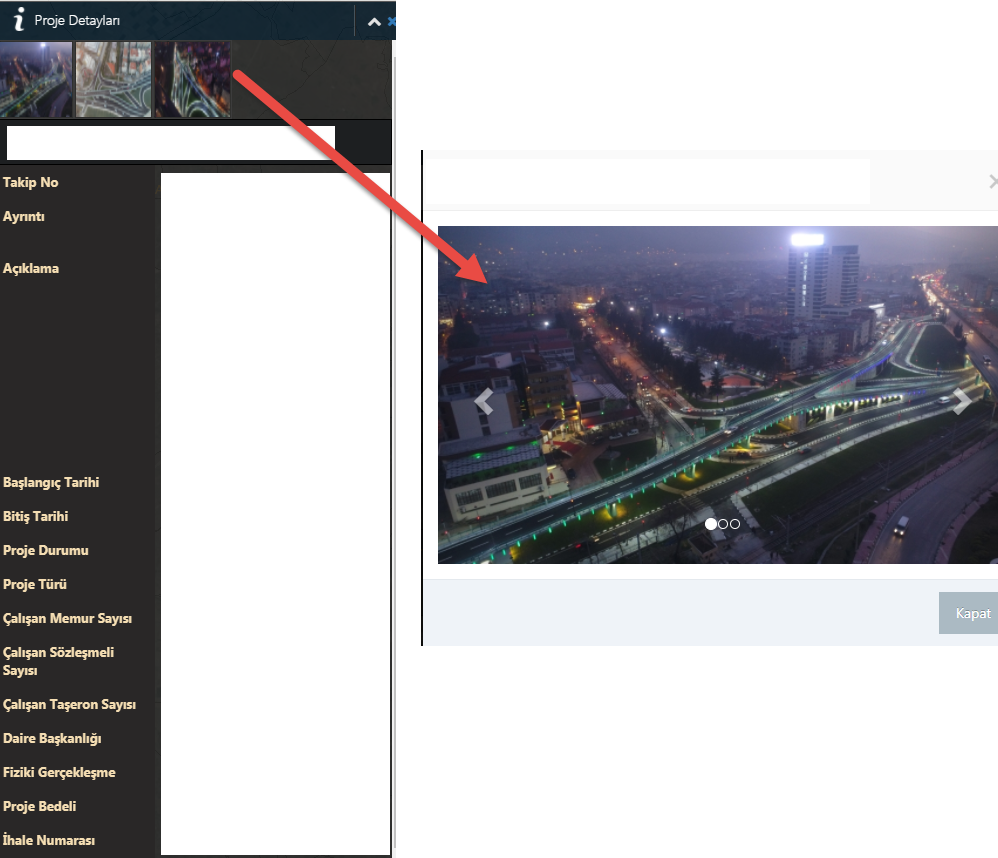Click the white field below the thumbnails
Screen dimensions: 998x858
pos(170,142)
